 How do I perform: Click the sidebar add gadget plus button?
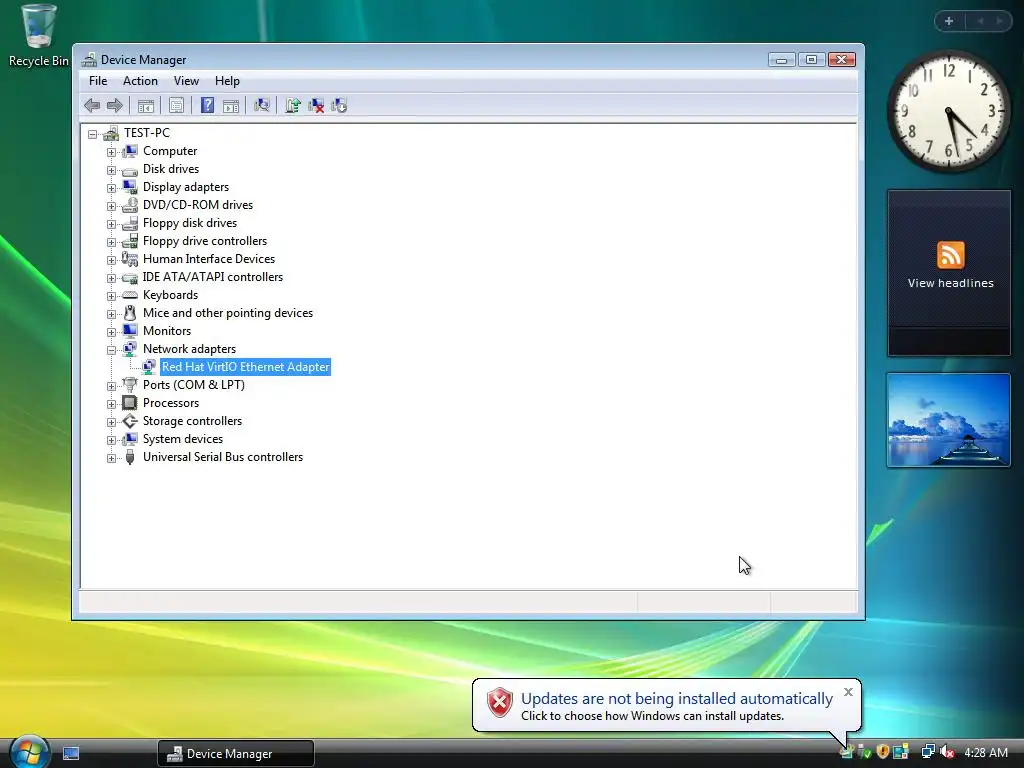949,21
